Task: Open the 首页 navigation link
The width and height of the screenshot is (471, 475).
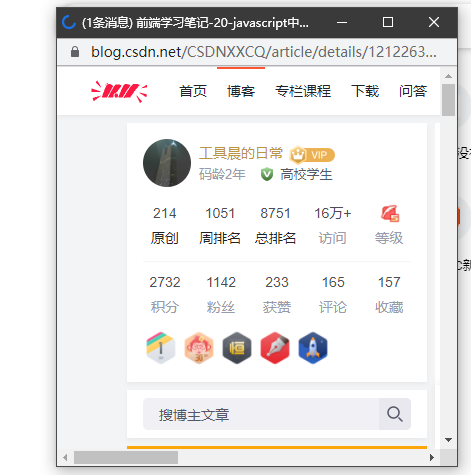Action: [193, 91]
